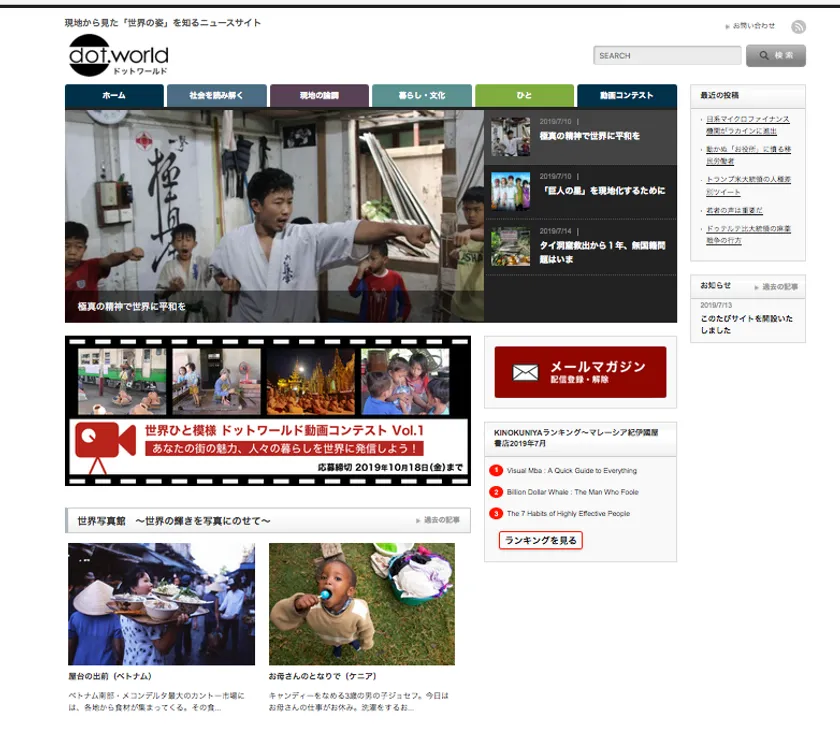
Task: Click the magnifier 検索 search button
Action: (775, 56)
